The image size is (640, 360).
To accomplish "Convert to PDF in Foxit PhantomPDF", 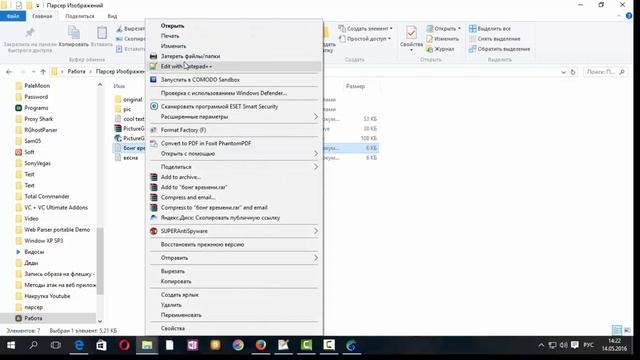I will (234, 143).
